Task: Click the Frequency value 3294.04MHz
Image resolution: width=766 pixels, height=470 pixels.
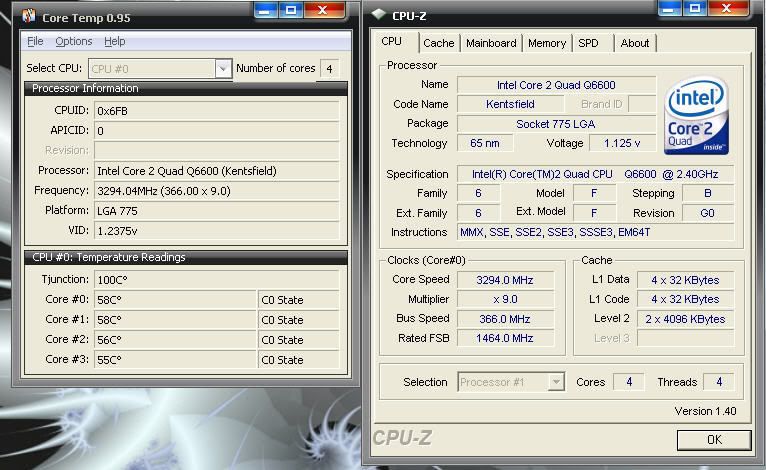Action: (216, 191)
